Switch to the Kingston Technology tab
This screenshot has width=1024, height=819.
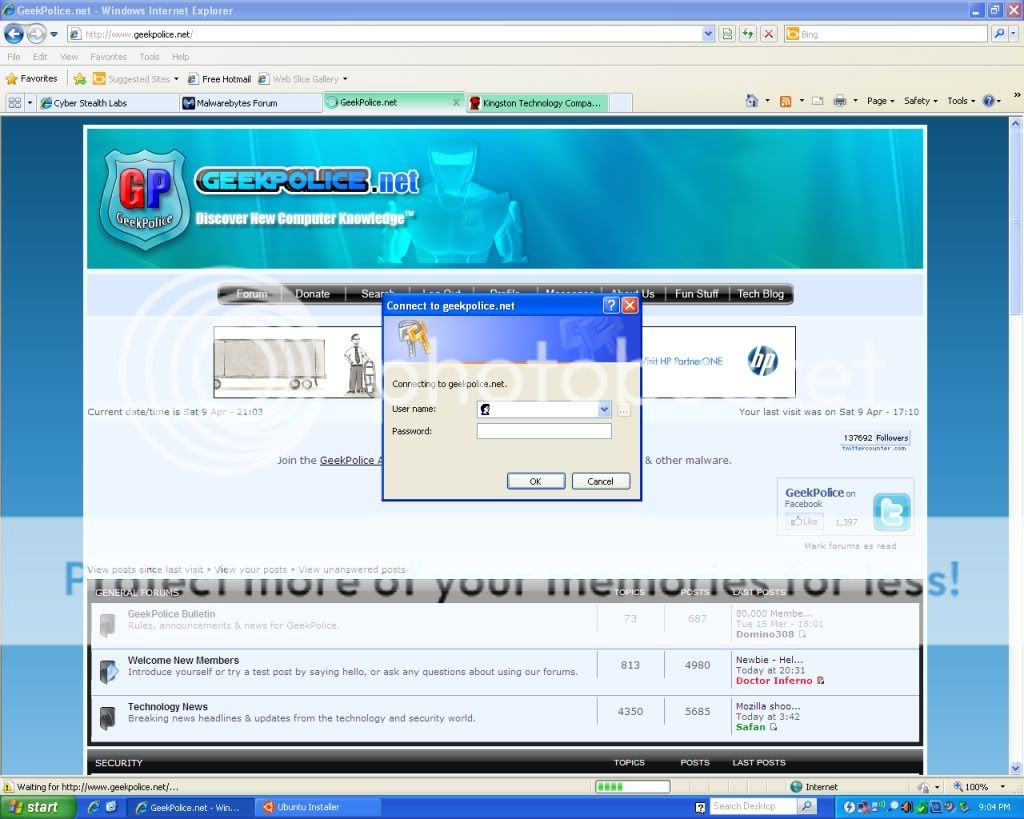(537, 103)
